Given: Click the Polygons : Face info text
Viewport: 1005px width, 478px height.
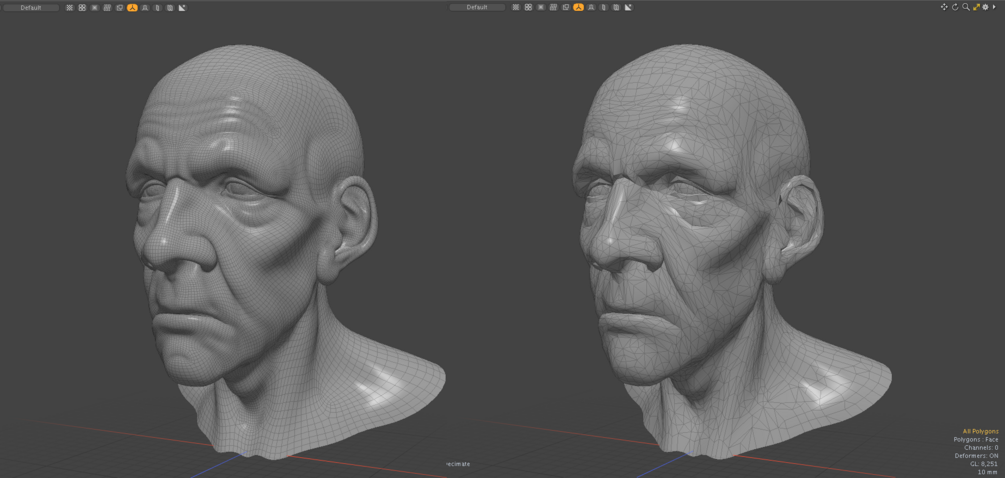Looking at the screenshot, I should [976, 440].
